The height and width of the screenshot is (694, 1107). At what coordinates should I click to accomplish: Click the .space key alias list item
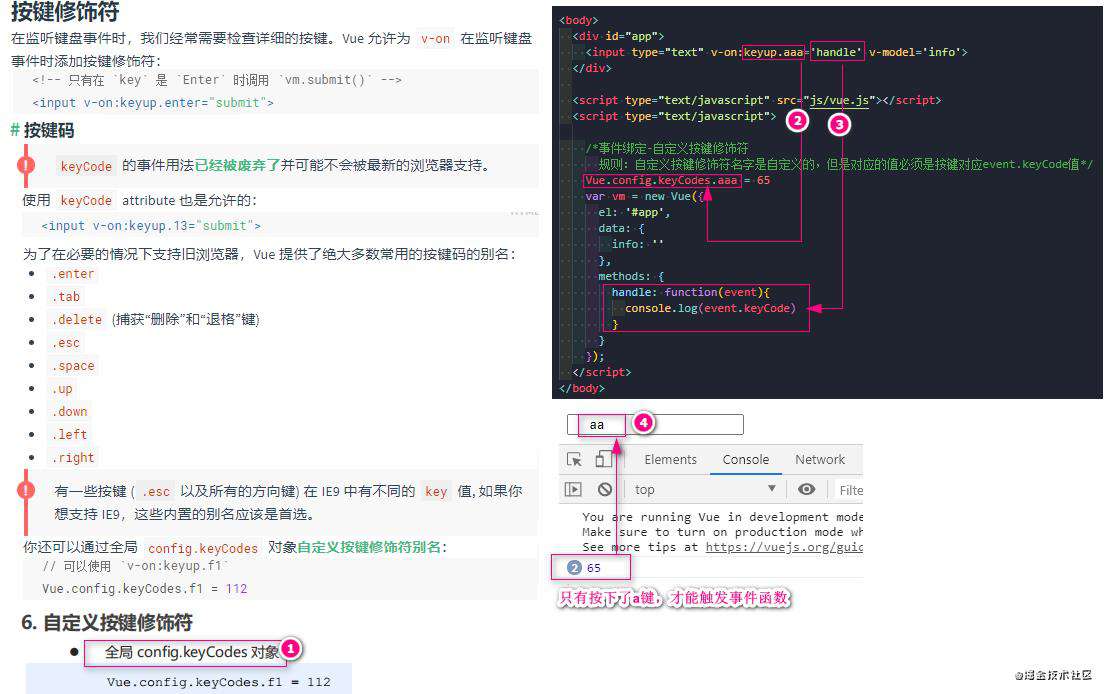72,366
